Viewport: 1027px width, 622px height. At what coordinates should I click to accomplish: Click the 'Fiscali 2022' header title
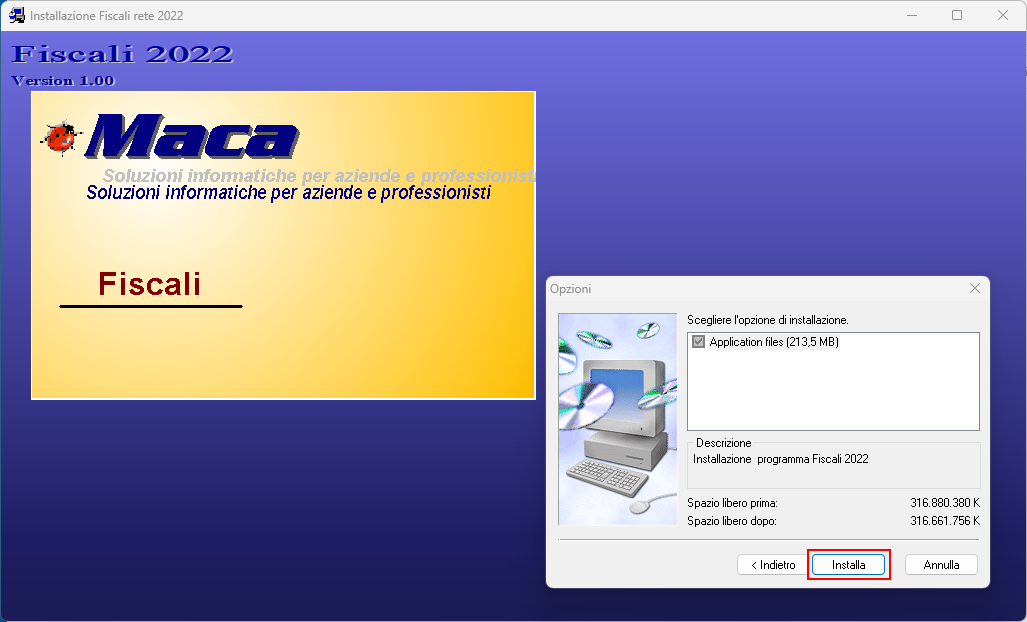(x=122, y=54)
